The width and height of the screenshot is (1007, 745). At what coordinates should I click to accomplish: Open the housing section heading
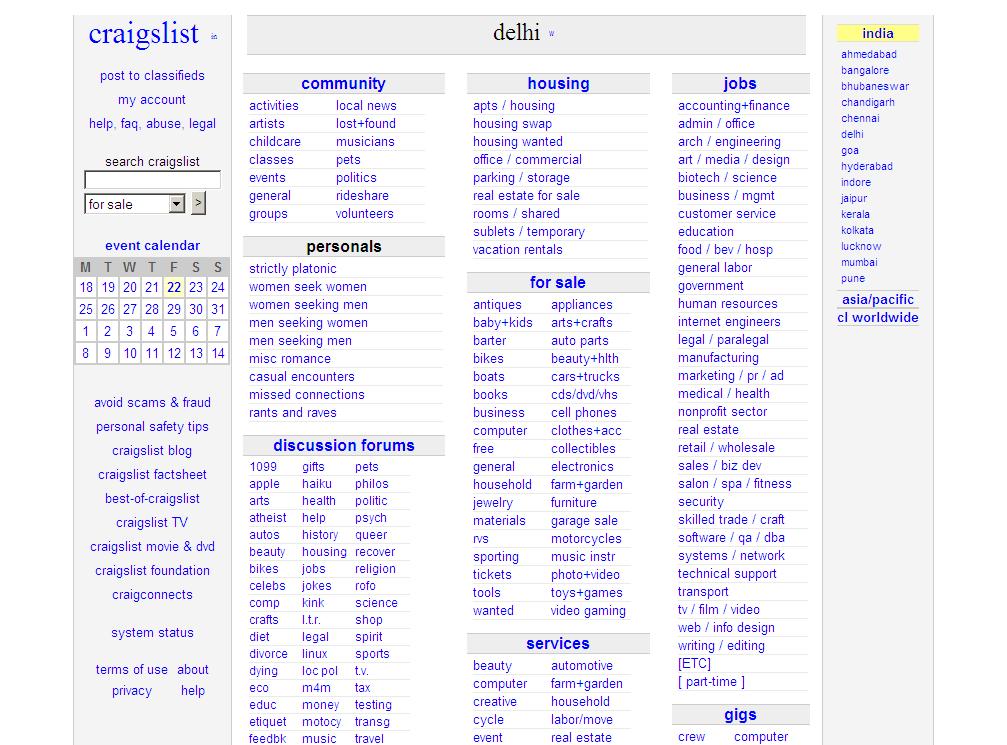point(558,83)
